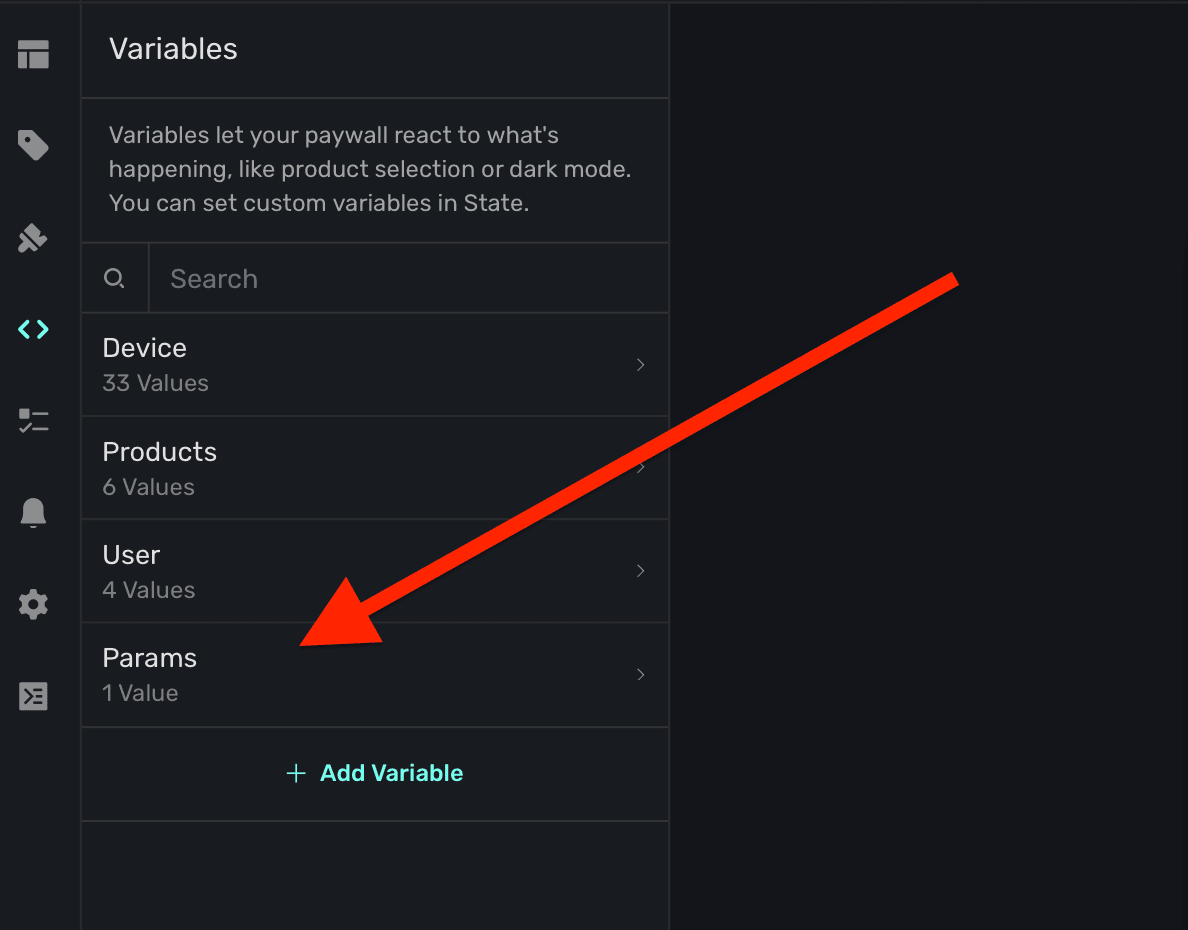Image resolution: width=1188 pixels, height=930 pixels.
Task: Click the plus icon beside Add Variable
Action: point(296,773)
